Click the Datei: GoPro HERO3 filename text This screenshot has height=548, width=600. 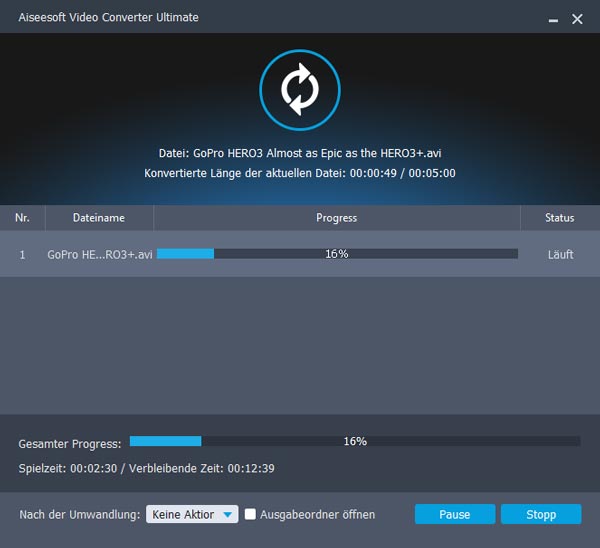pyautogui.click(x=300, y=154)
